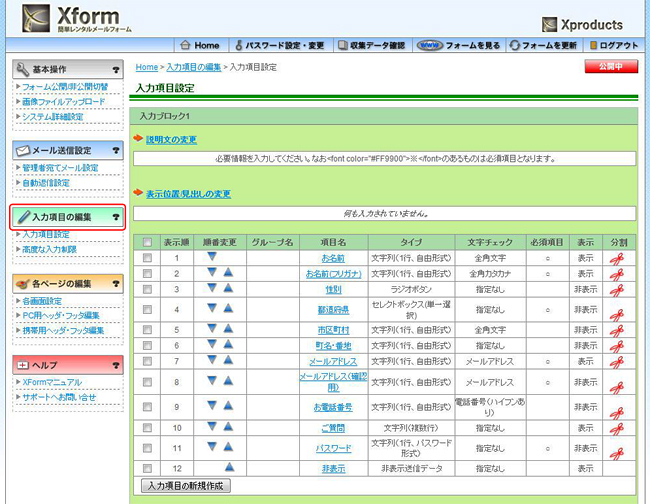Open the 説明文の変更 link

(x=171, y=140)
